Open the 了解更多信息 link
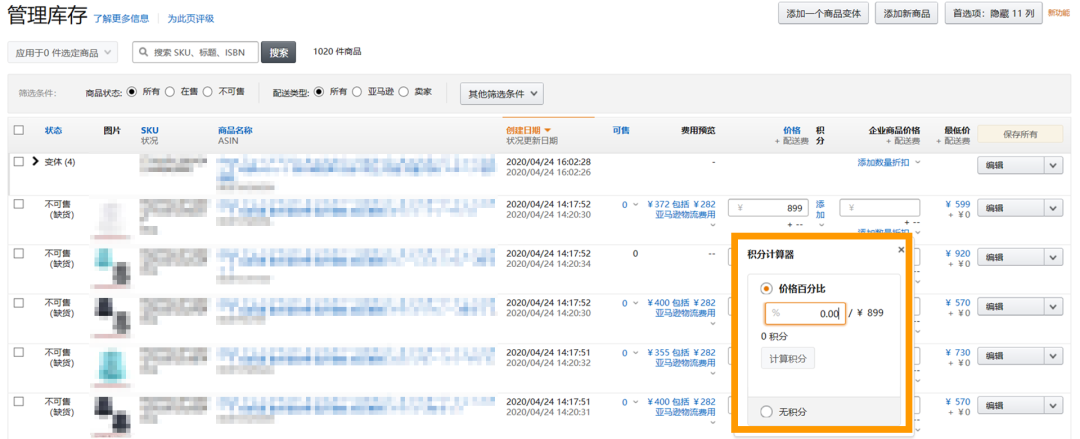The image size is (1080, 439). [x=121, y=19]
